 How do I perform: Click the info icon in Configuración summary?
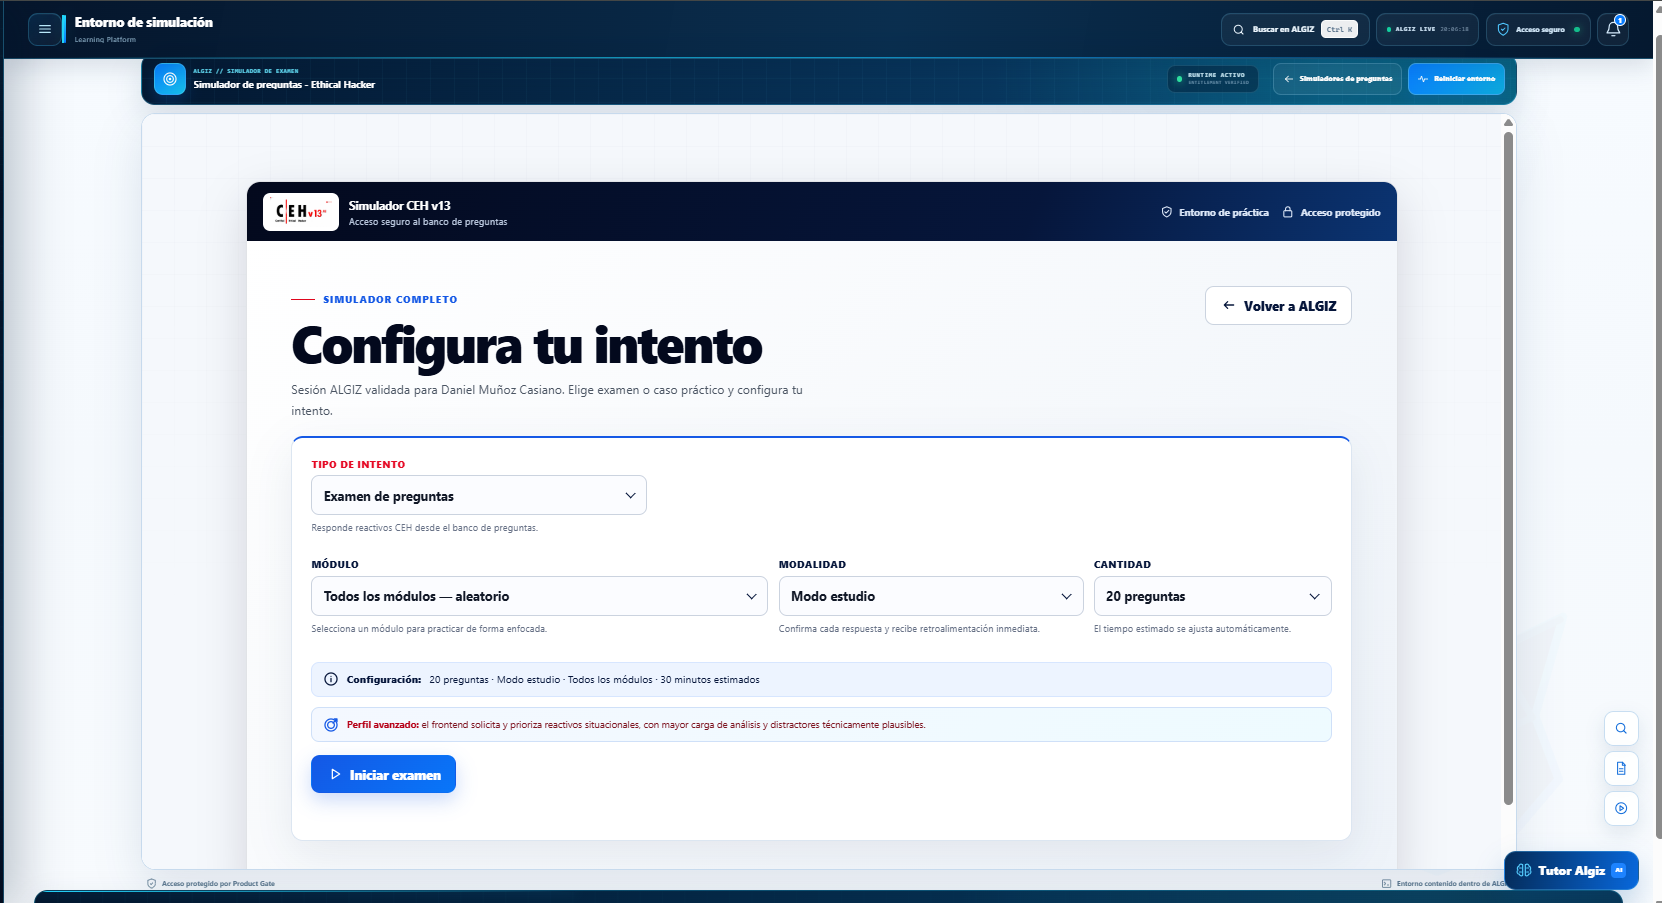[331, 679]
